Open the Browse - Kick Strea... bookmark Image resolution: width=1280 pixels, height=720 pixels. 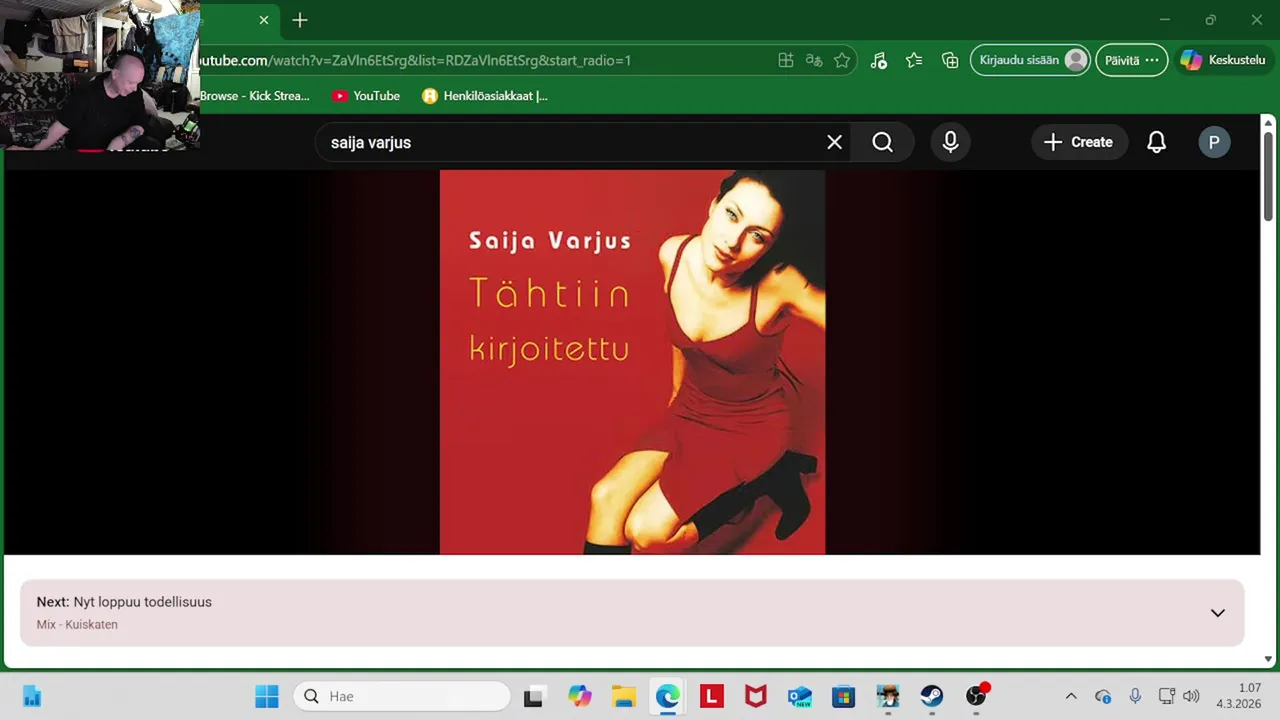pos(255,96)
